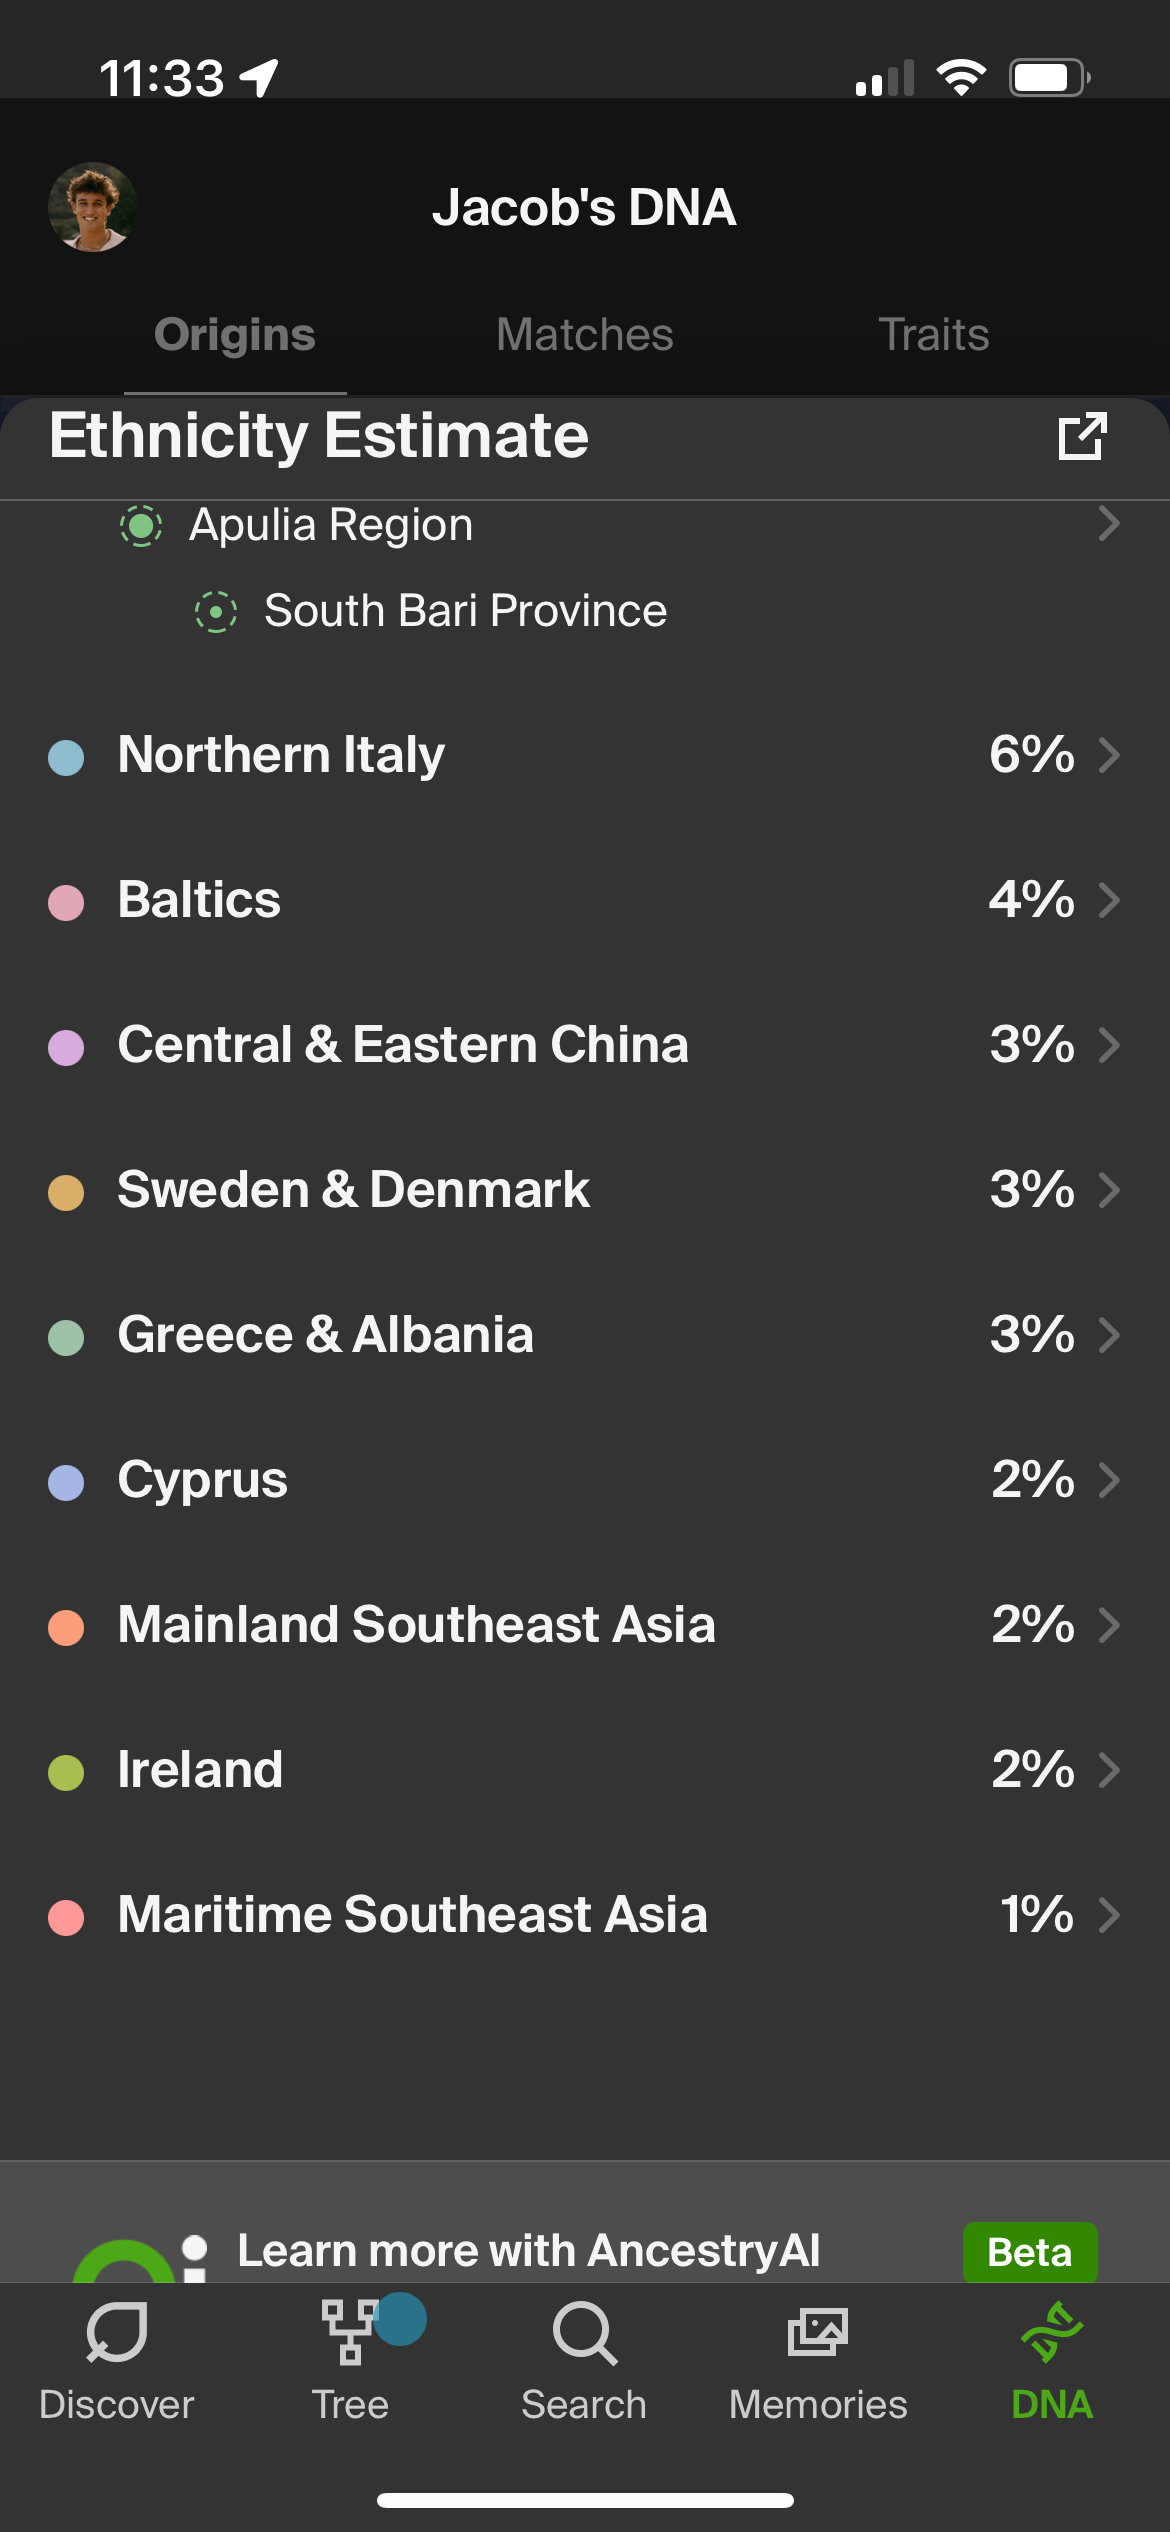Expand the Baltics 4% chevron
The image size is (1170, 2532).
pos(1108,900)
